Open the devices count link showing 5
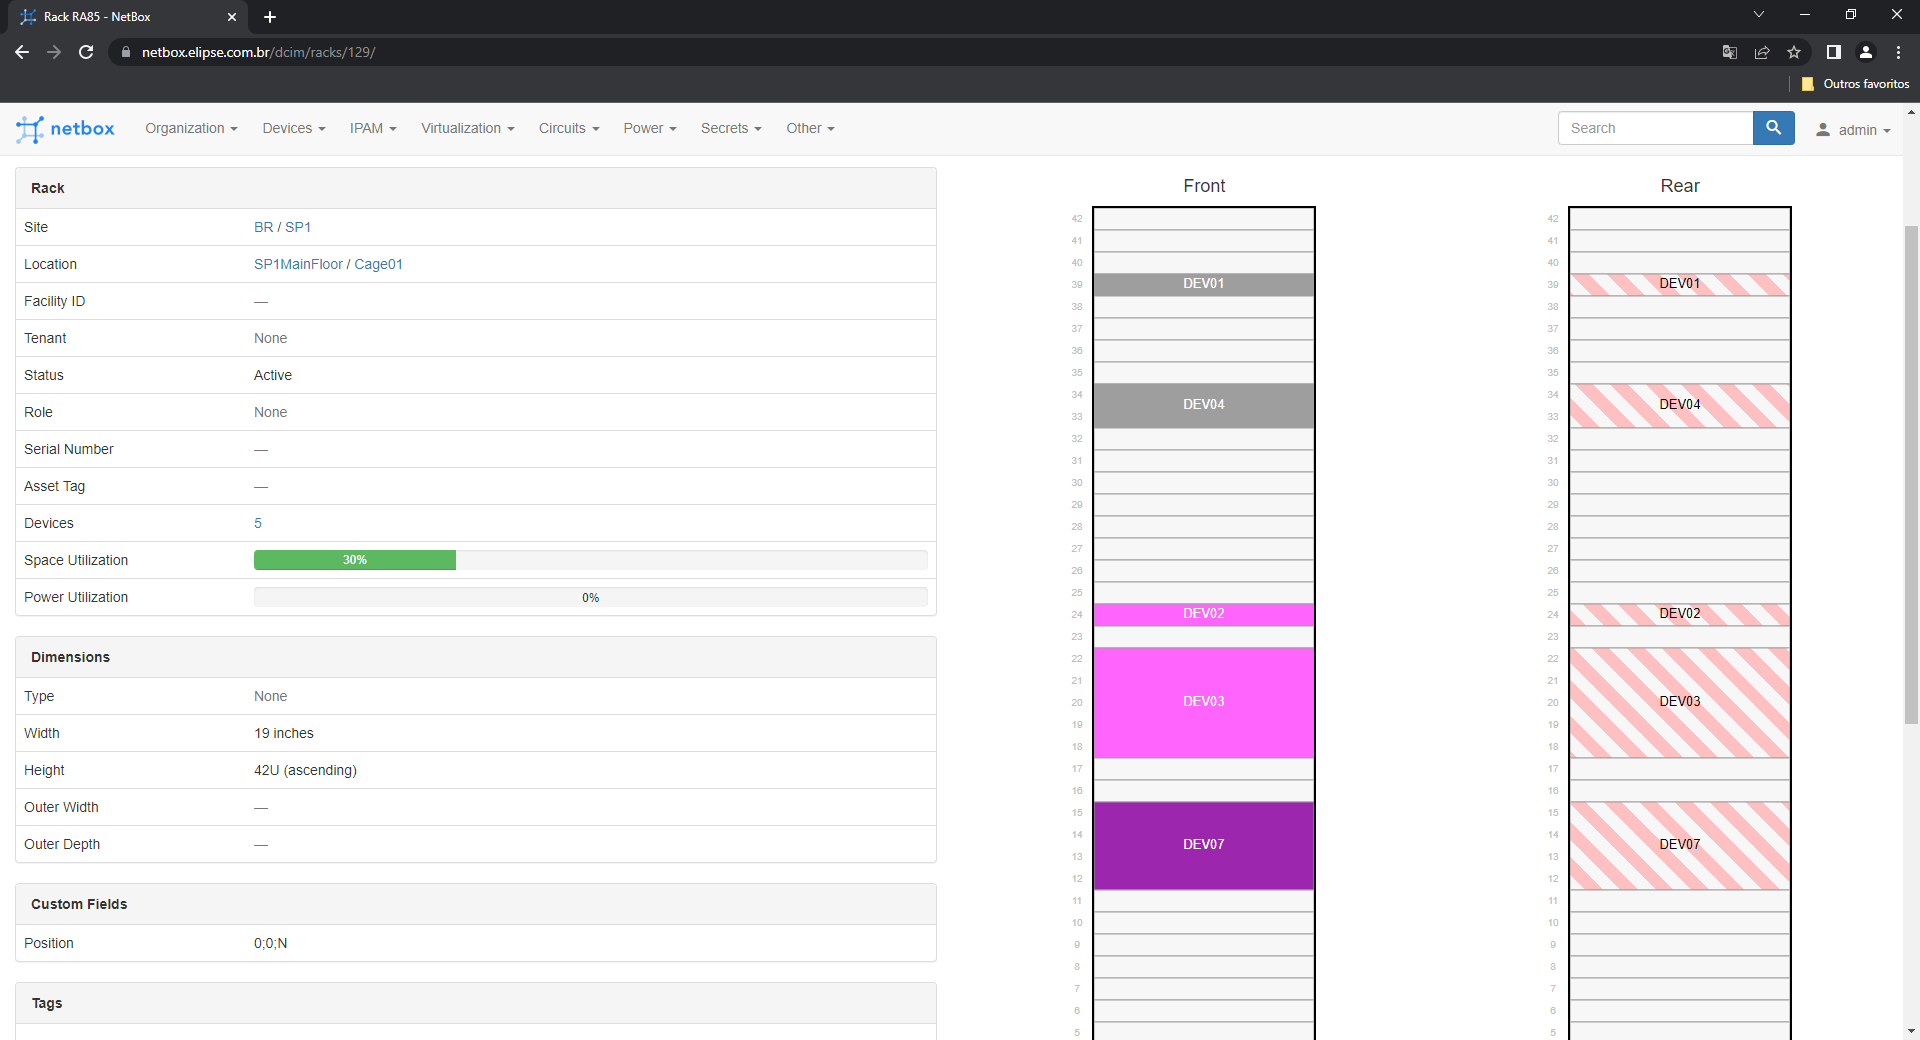Viewport: 1920px width, 1040px height. 258,523
